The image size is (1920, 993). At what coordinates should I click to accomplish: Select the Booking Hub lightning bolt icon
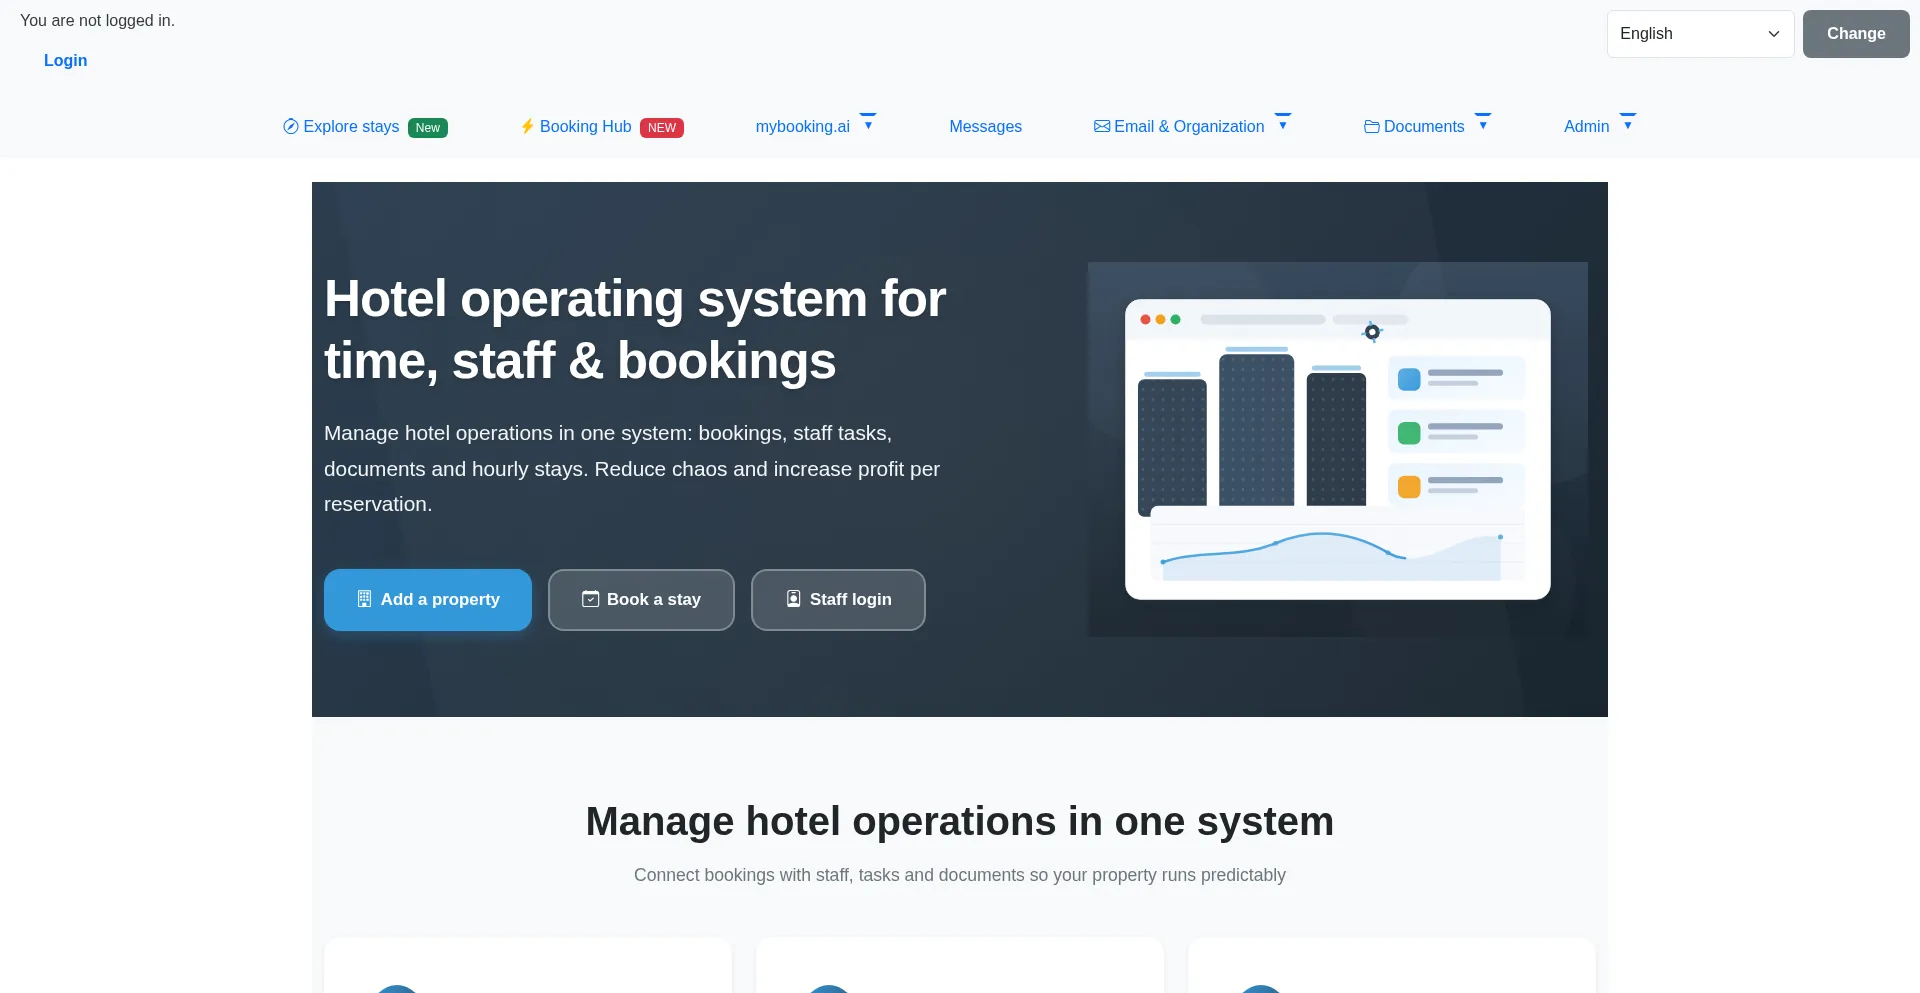(x=528, y=127)
